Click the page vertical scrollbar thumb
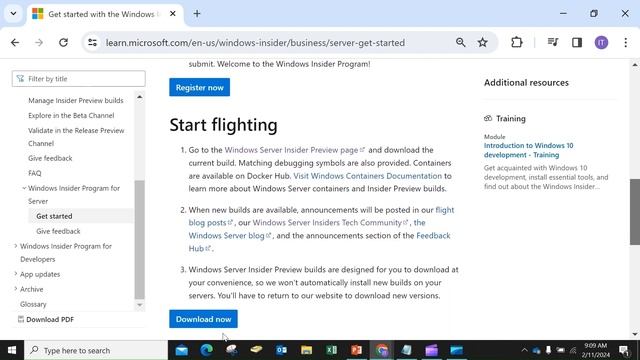Viewport: 640px width, 360px height. pyautogui.click(x=635, y=212)
